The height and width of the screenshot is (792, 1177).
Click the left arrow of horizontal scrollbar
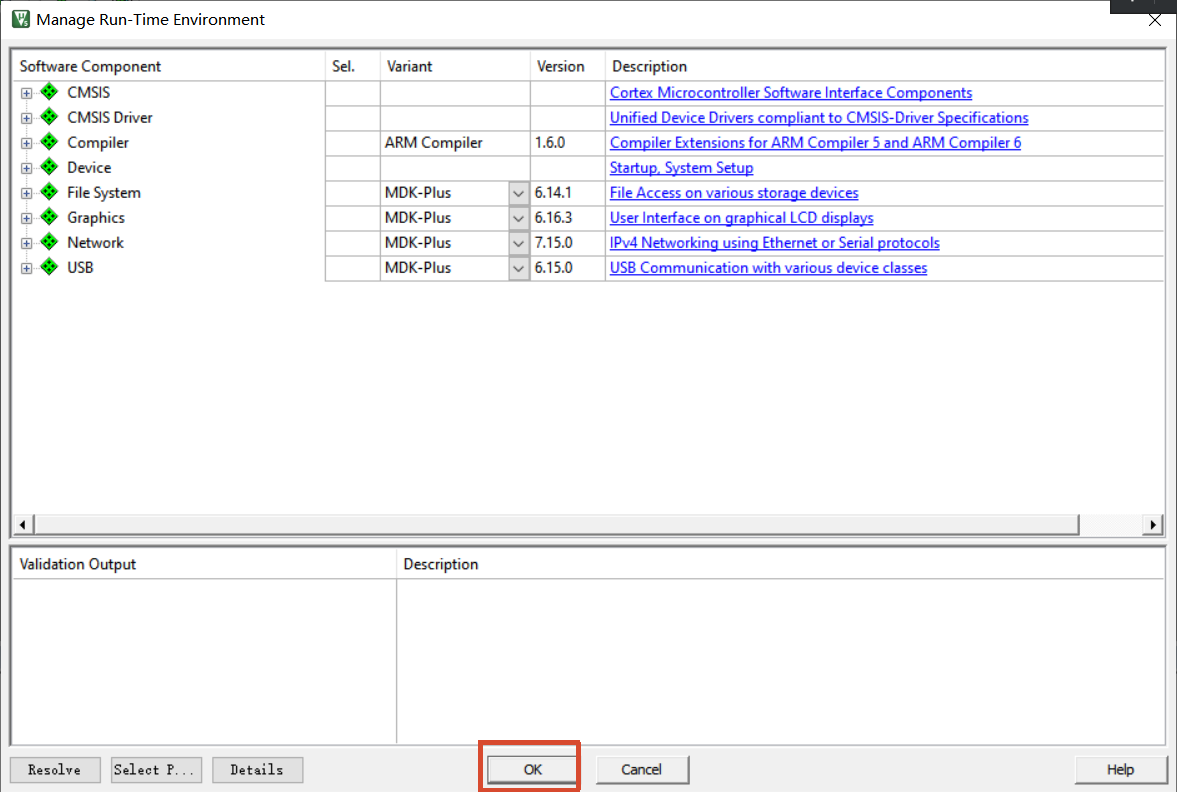pyautogui.click(x=23, y=524)
